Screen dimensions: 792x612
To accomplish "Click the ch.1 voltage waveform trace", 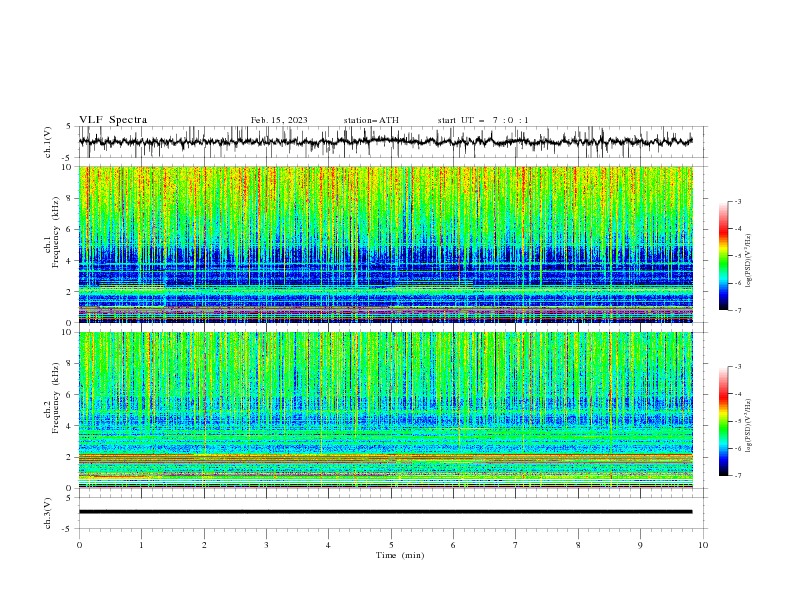I will pyautogui.click(x=385, y=141).
